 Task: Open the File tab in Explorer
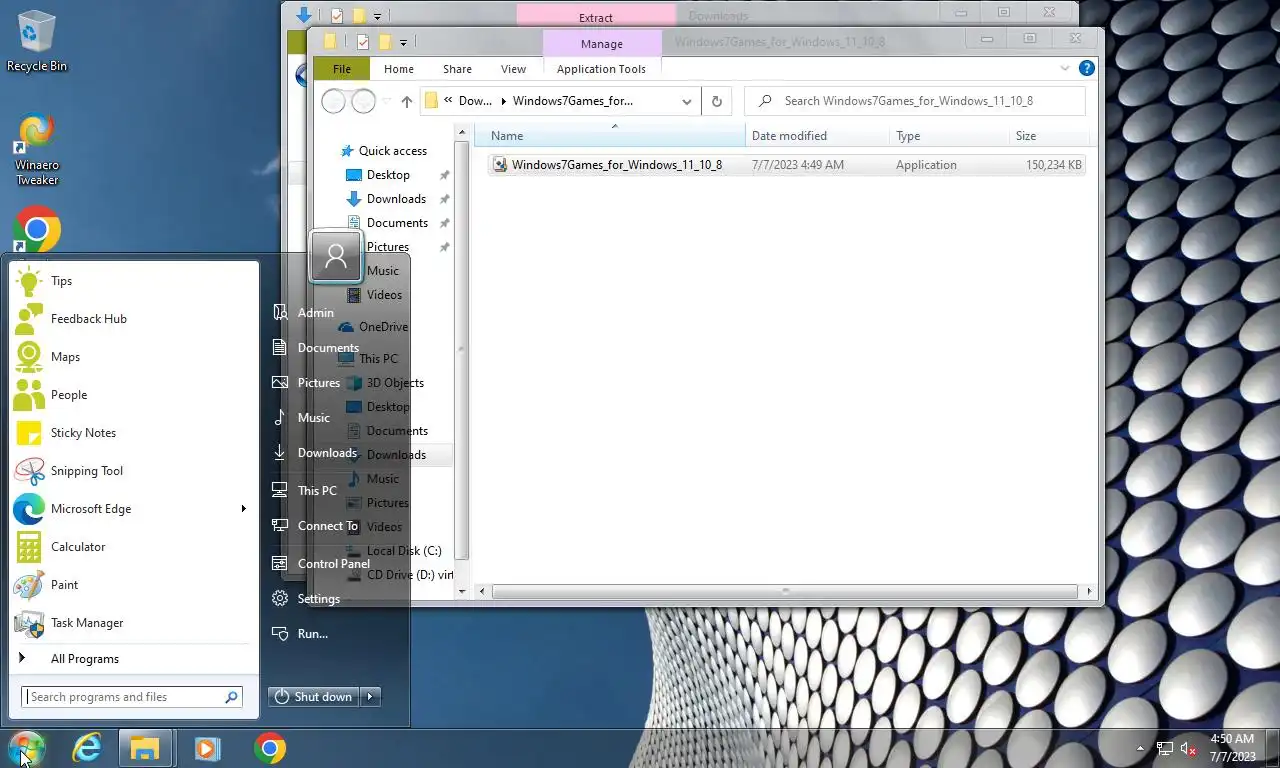pyautogui.click(x=342, y=69)
